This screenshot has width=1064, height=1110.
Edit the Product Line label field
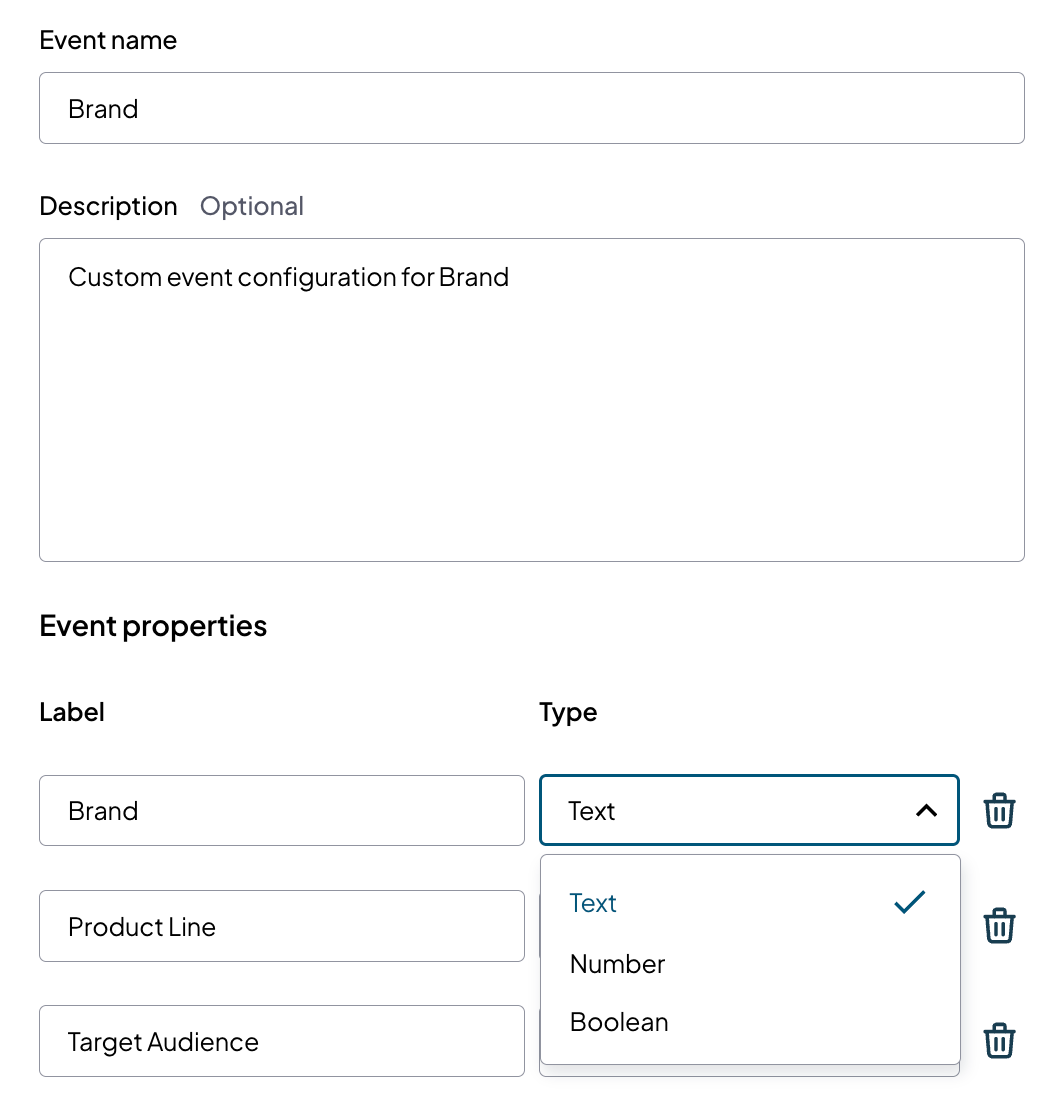(281, 926)
